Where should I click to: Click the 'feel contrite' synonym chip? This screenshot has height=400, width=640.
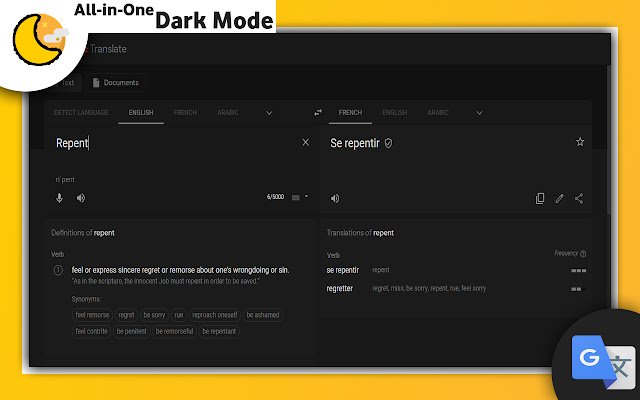(91, 331)
